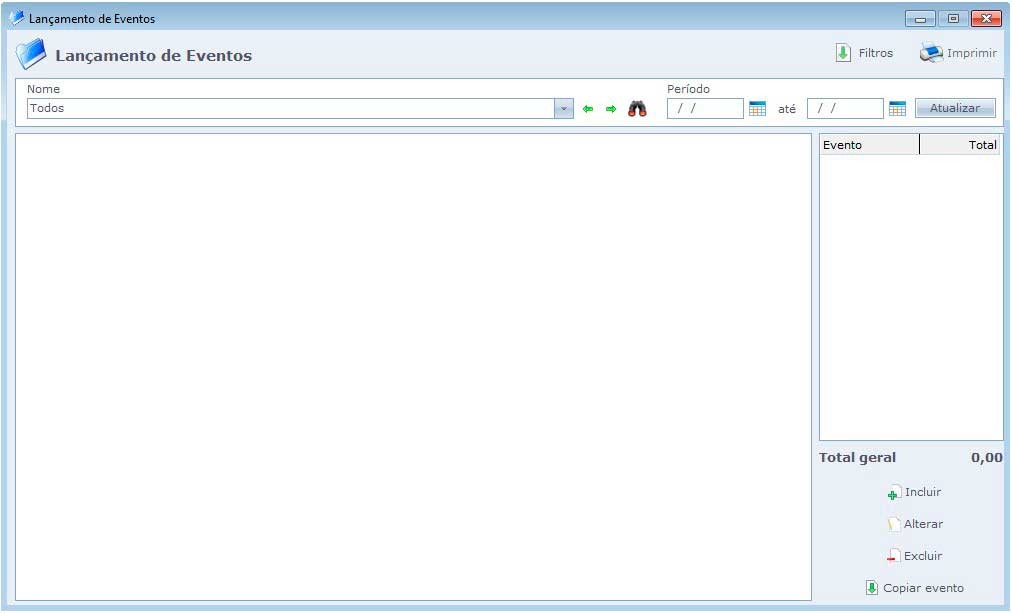The width and height of the screenshot is (1012, 613).
Task: Open calendar picker for the end date
Action: point(897,109)
